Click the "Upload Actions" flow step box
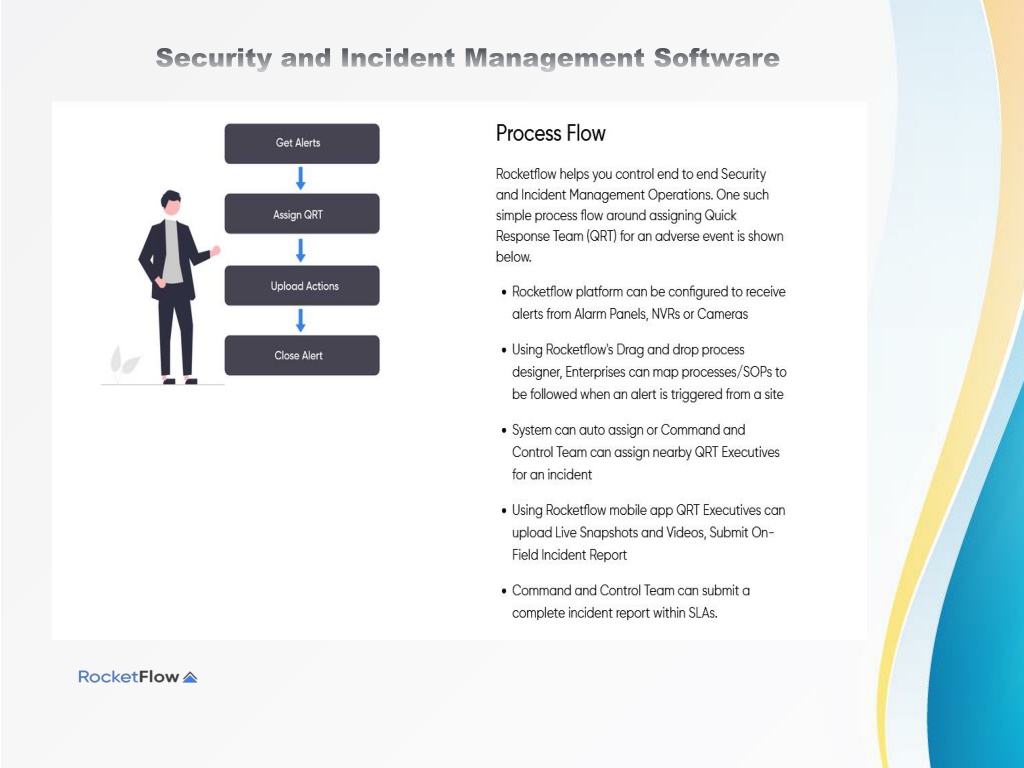 pos(302,285)
